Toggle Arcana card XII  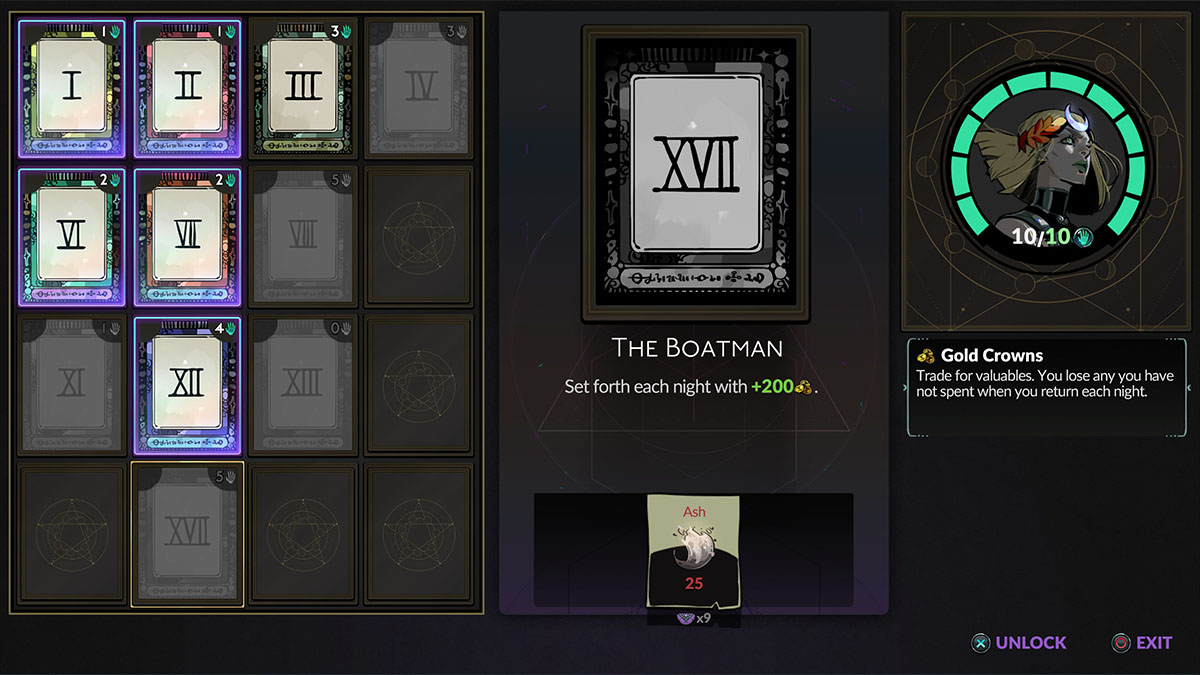click(187, 385)
